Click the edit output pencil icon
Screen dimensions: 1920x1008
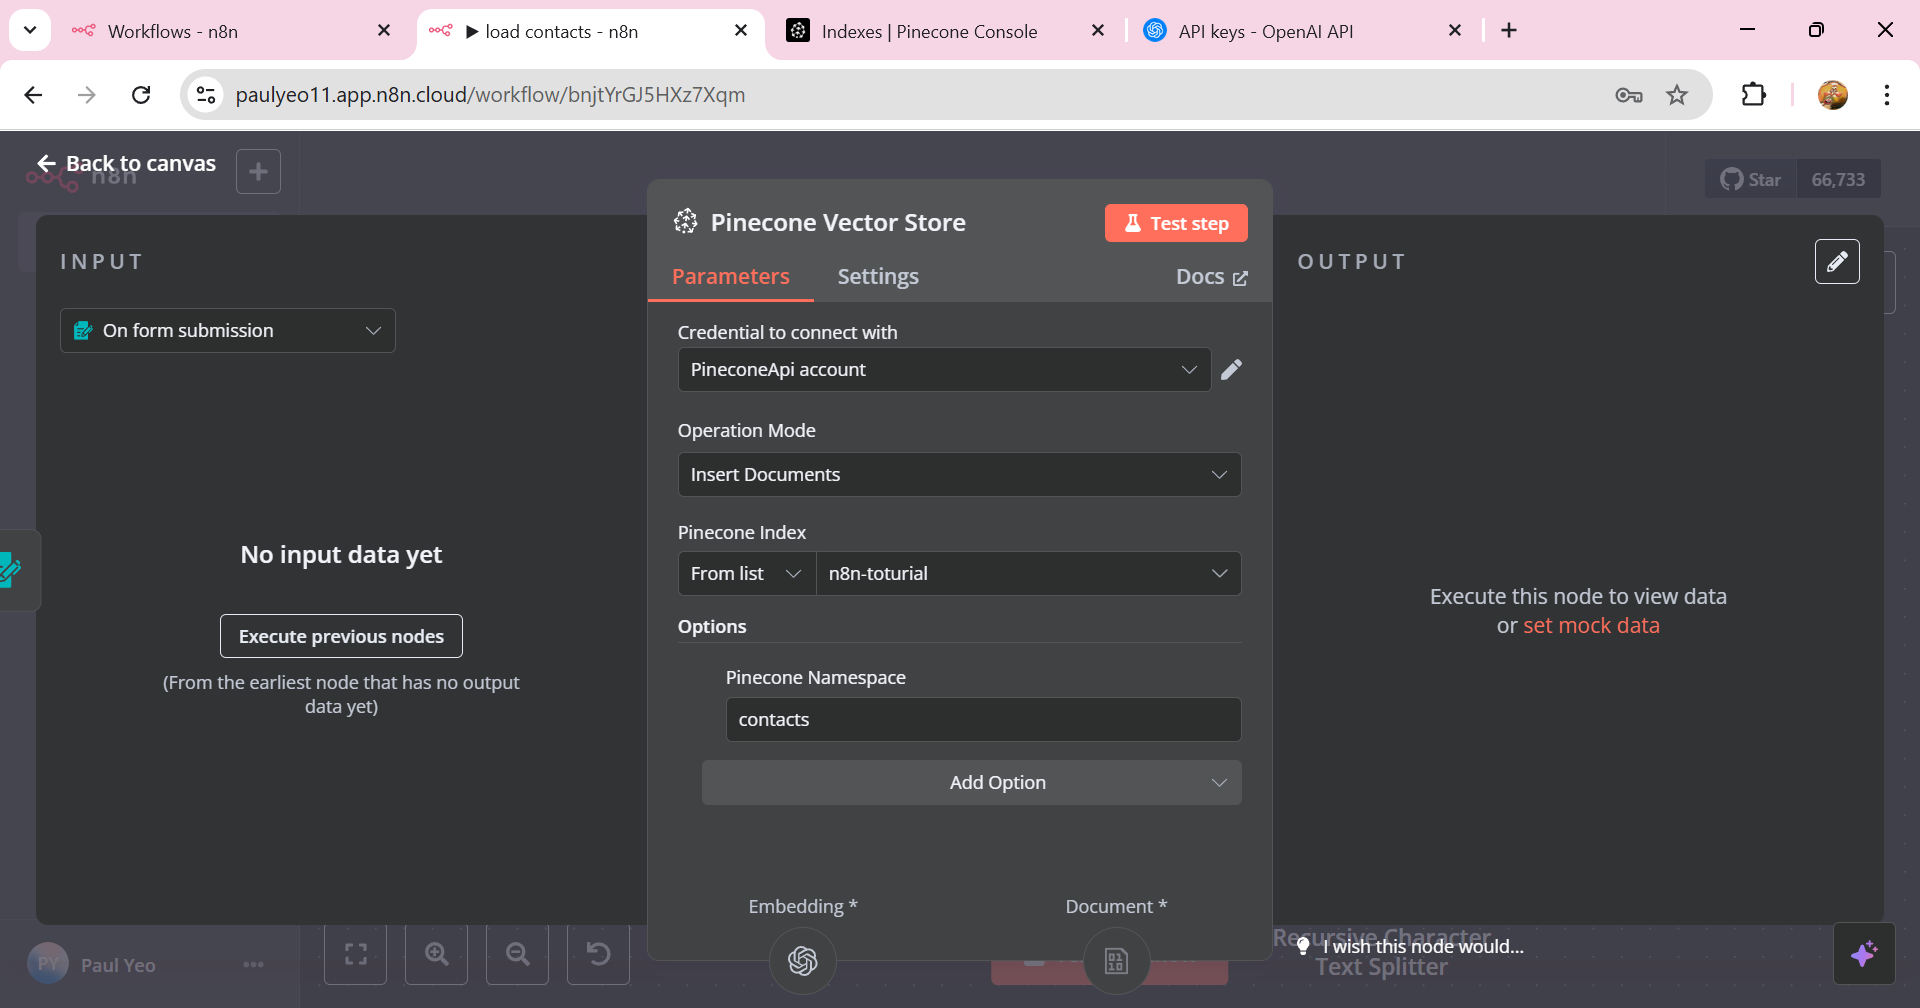1837,262
